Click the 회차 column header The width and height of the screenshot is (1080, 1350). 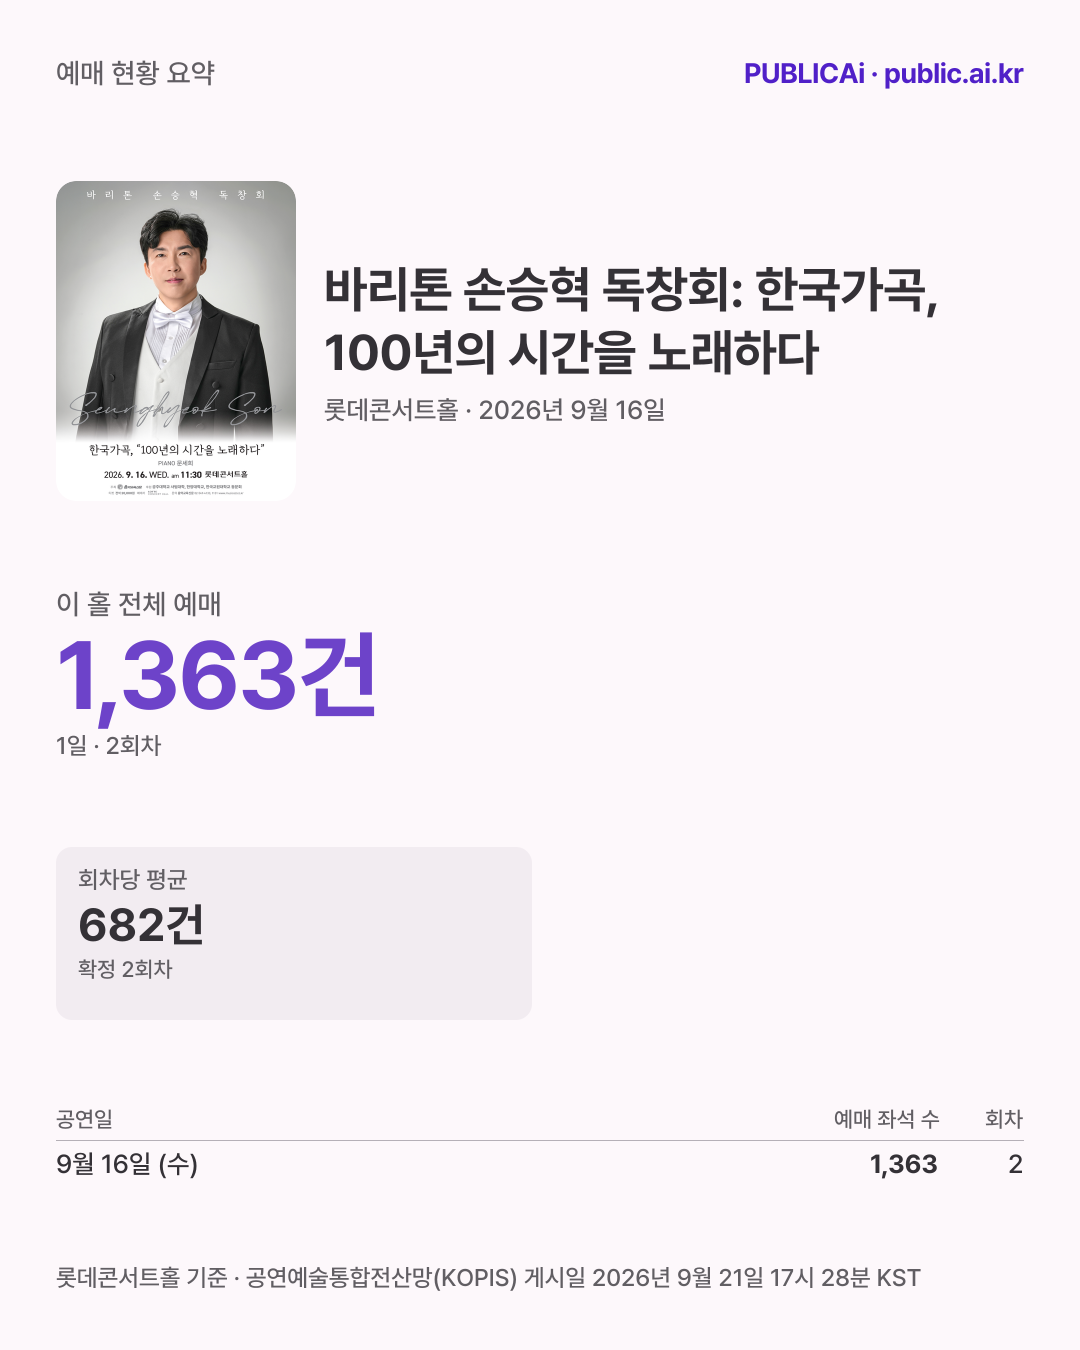tap(1004, 1119)
